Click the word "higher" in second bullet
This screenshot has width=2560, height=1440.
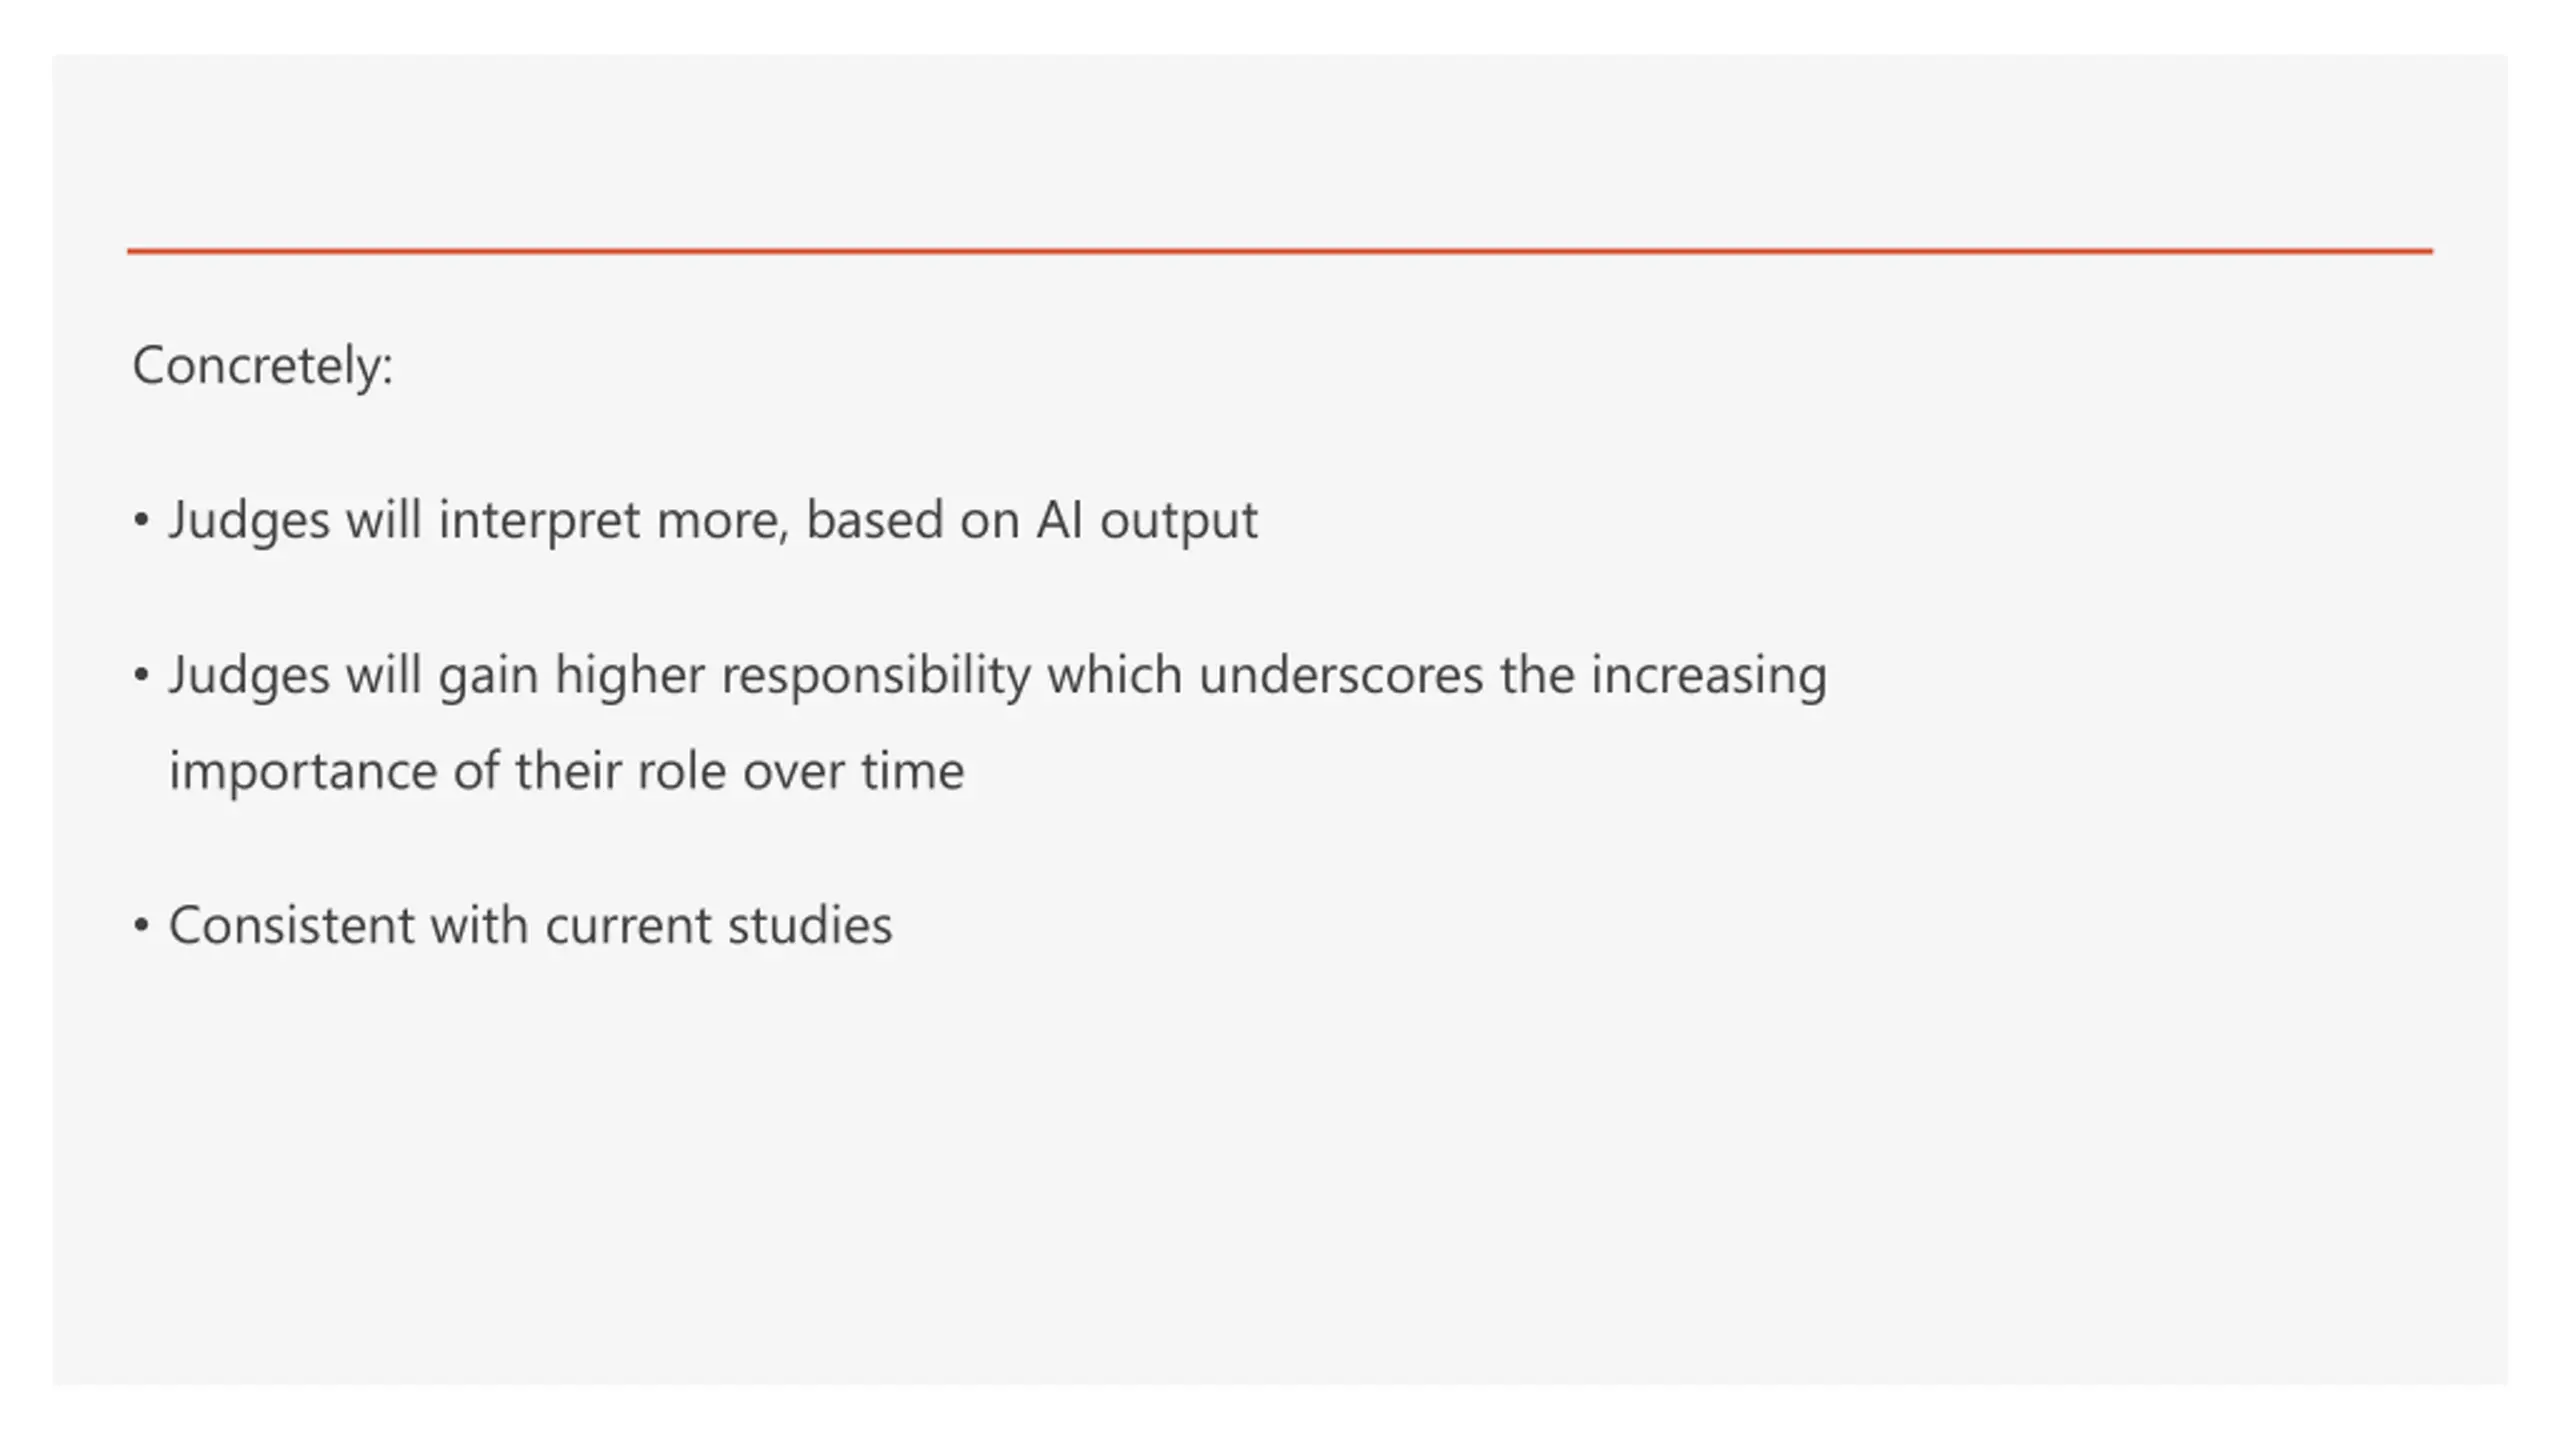tap(630, 677)
